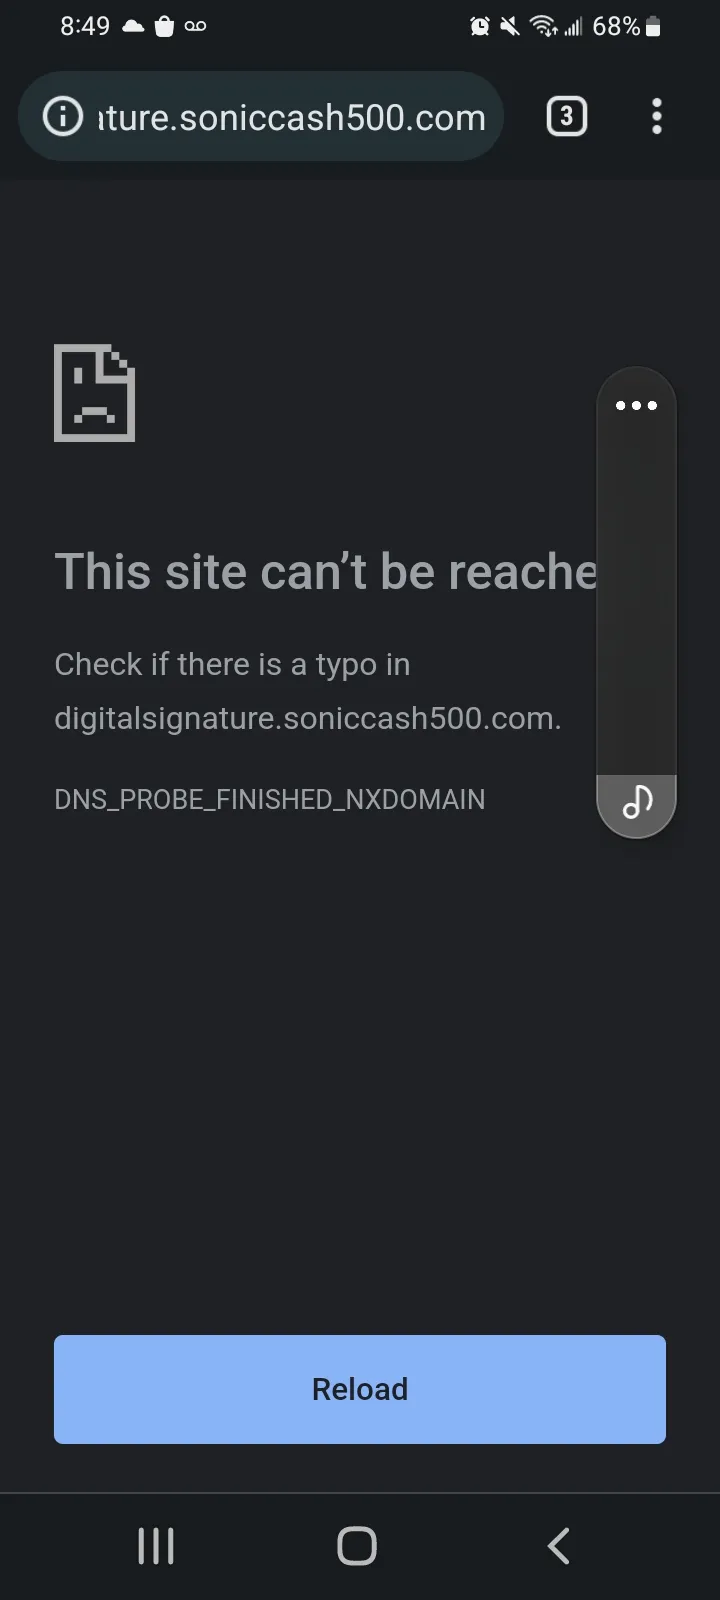Tap the muted sound status icon
The image size is (720, 1600).
510,27
